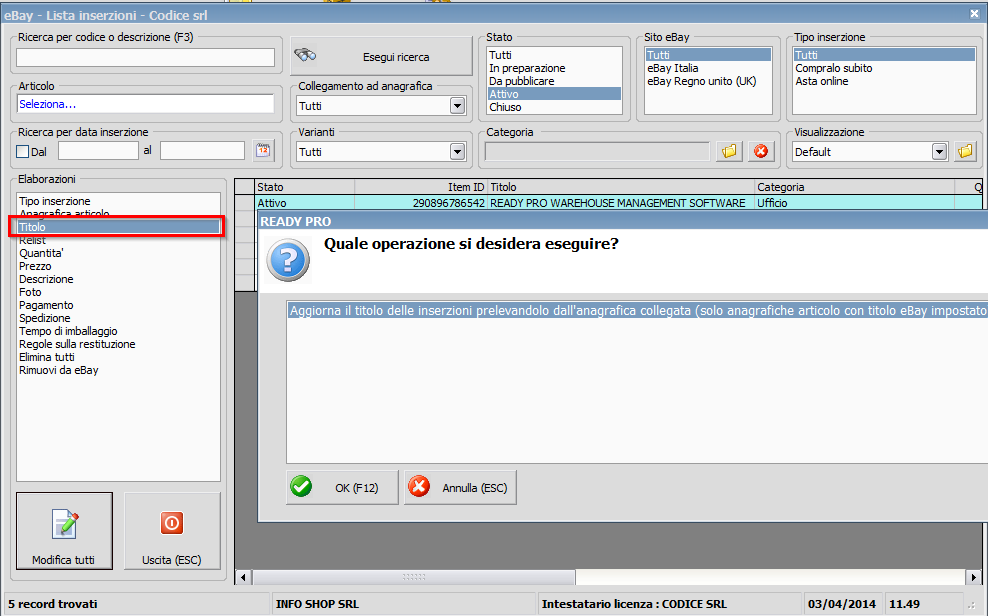Image resolution: width=988 pixels, height=616 pixels.
Task: Open the Visualizzazione folder icon
Action: click(965, 151)
